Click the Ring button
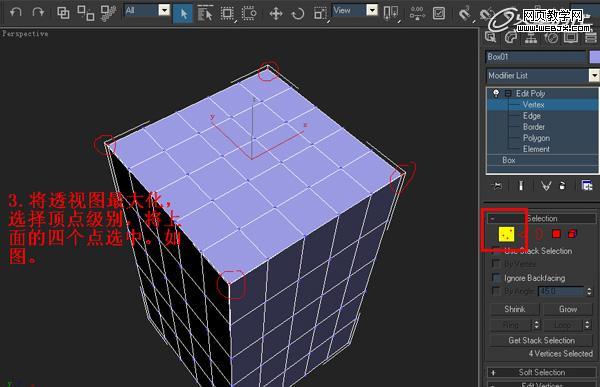The image size is (600, 387). pos(511,325)
